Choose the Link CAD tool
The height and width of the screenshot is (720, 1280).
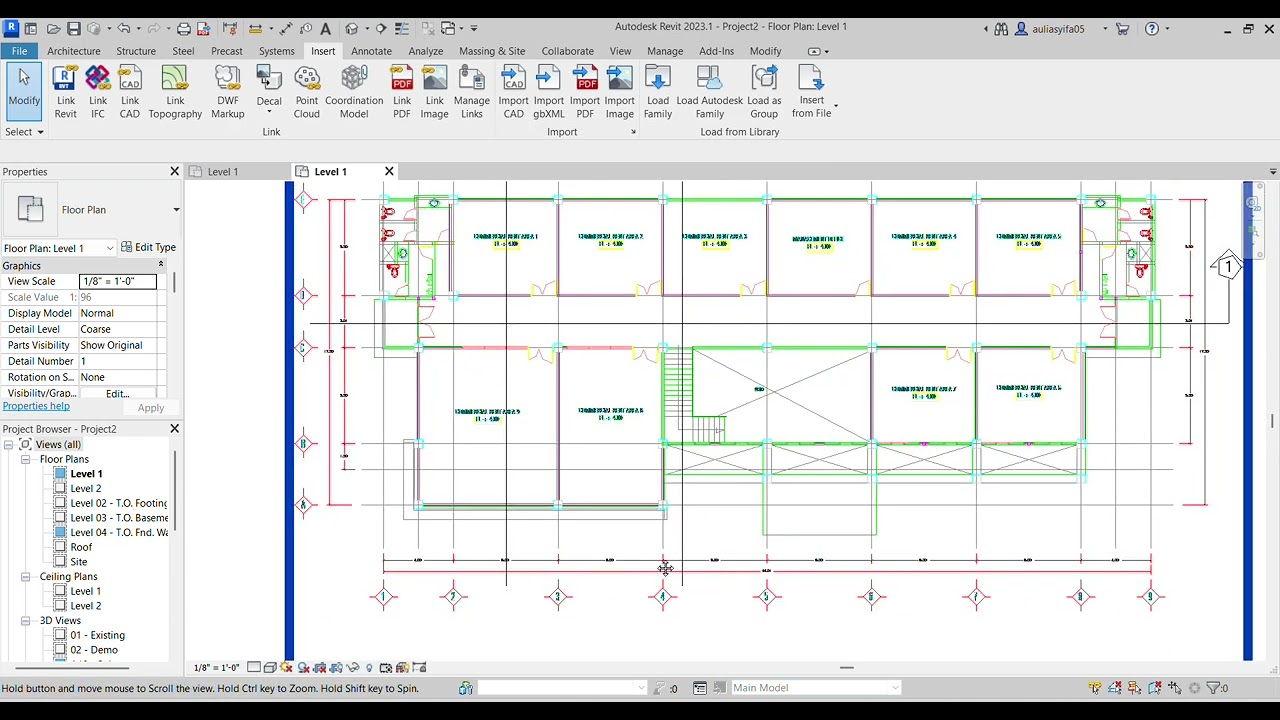pos(130,92)
